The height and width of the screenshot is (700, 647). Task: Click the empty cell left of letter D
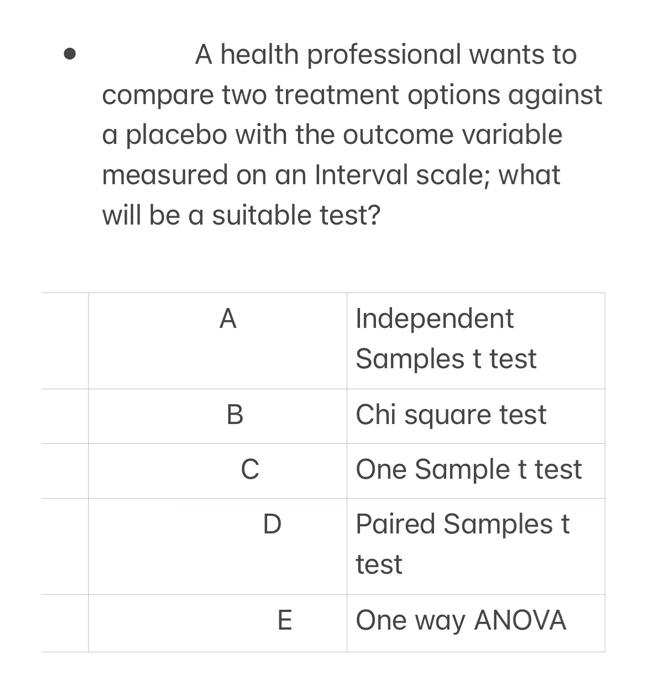tap(65, 546)
